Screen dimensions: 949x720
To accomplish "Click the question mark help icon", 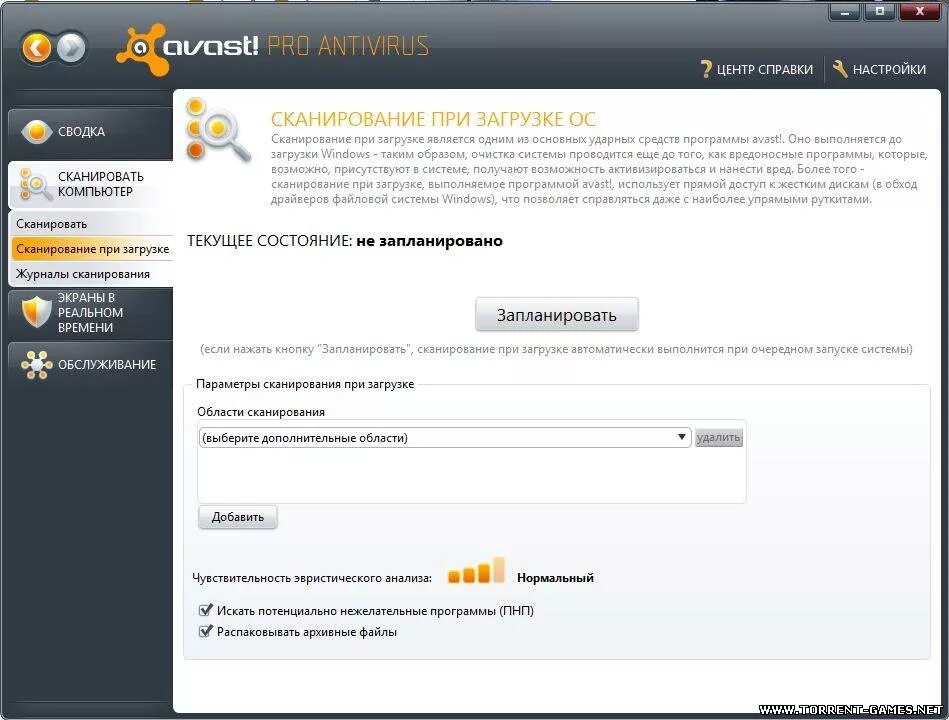I will [706, 70].
